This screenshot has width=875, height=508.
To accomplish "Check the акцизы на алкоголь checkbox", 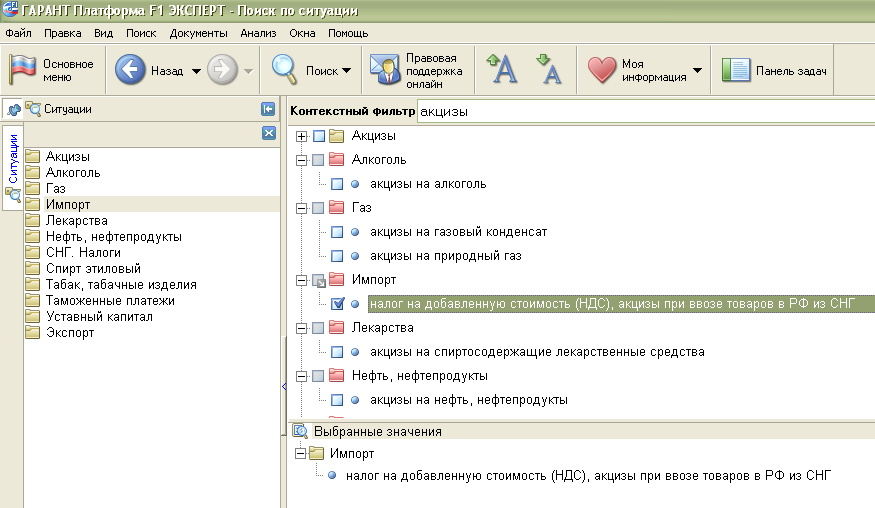I will (337, 184).
